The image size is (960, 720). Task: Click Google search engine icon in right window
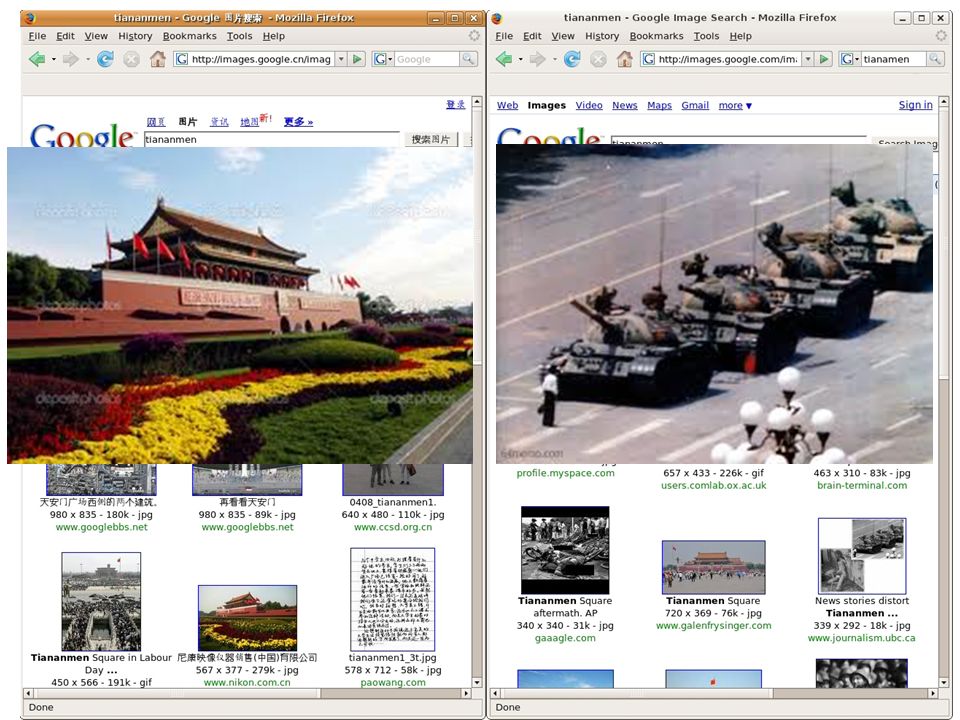pyautogui.click(x=847, y=59)
